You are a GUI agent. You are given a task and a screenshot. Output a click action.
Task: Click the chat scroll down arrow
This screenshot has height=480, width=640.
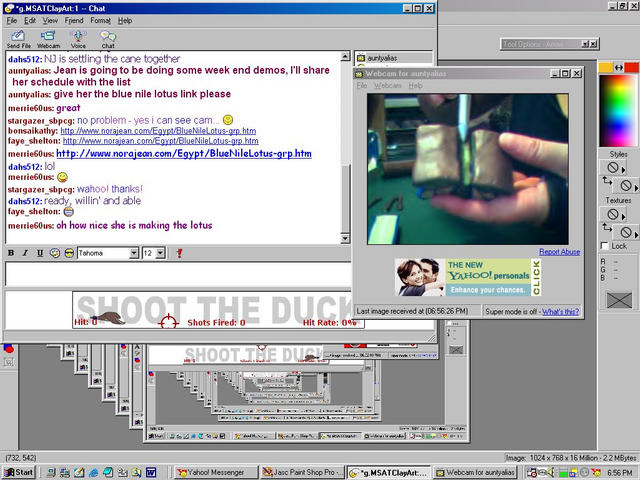(x=345, y=239)
